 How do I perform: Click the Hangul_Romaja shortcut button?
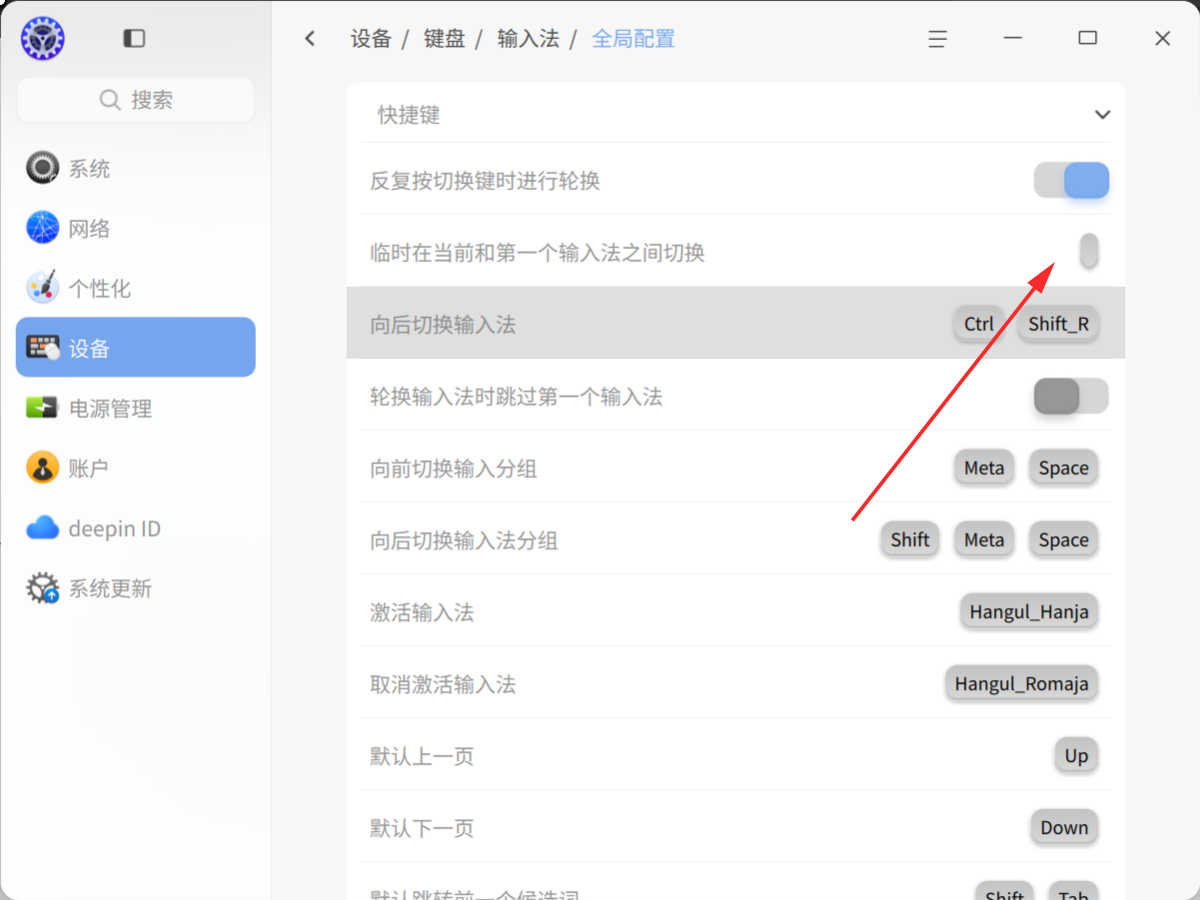coord(1021,684)
